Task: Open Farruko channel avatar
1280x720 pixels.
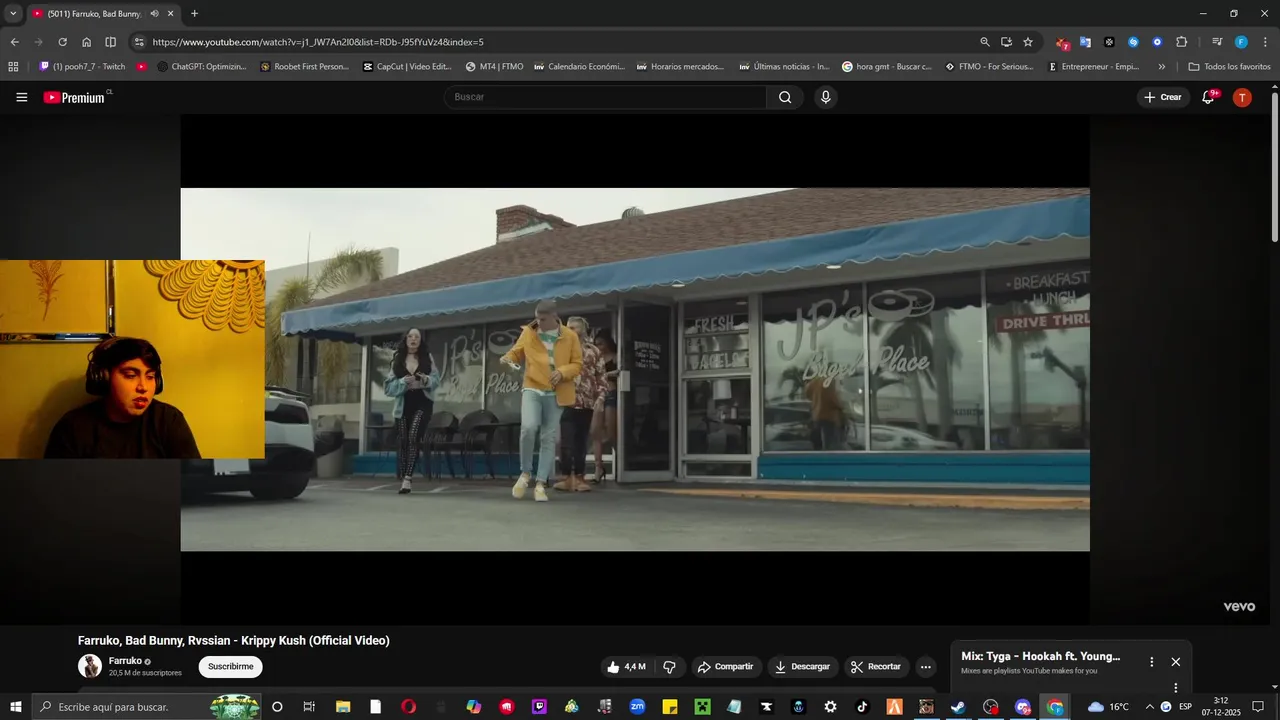Action: click(90, 666)
